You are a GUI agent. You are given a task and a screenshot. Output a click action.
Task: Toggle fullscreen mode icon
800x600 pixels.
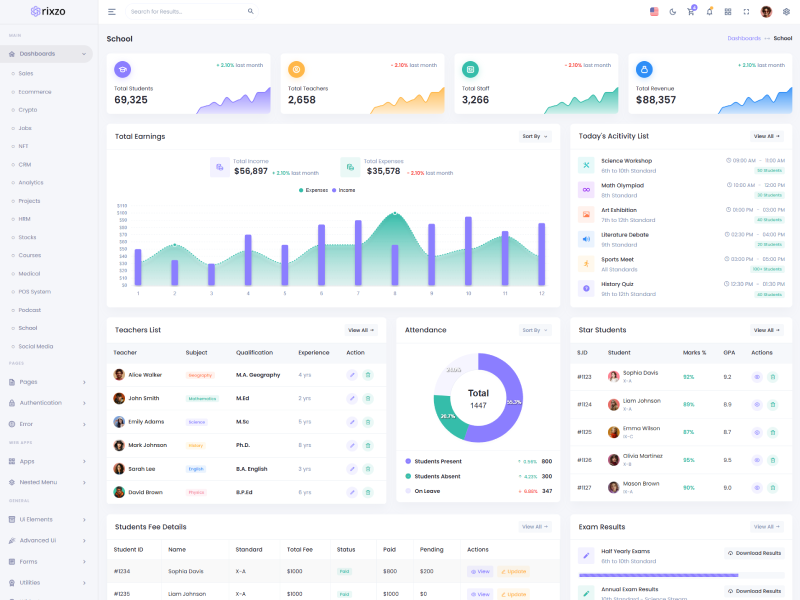(x=746, y=12)
